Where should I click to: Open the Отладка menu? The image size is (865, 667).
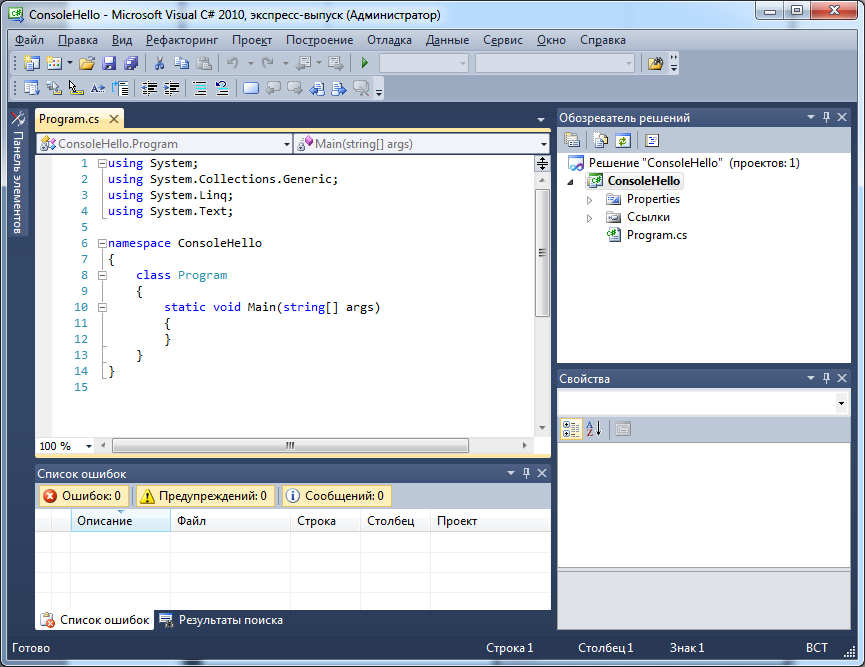[x=389, y=40]
